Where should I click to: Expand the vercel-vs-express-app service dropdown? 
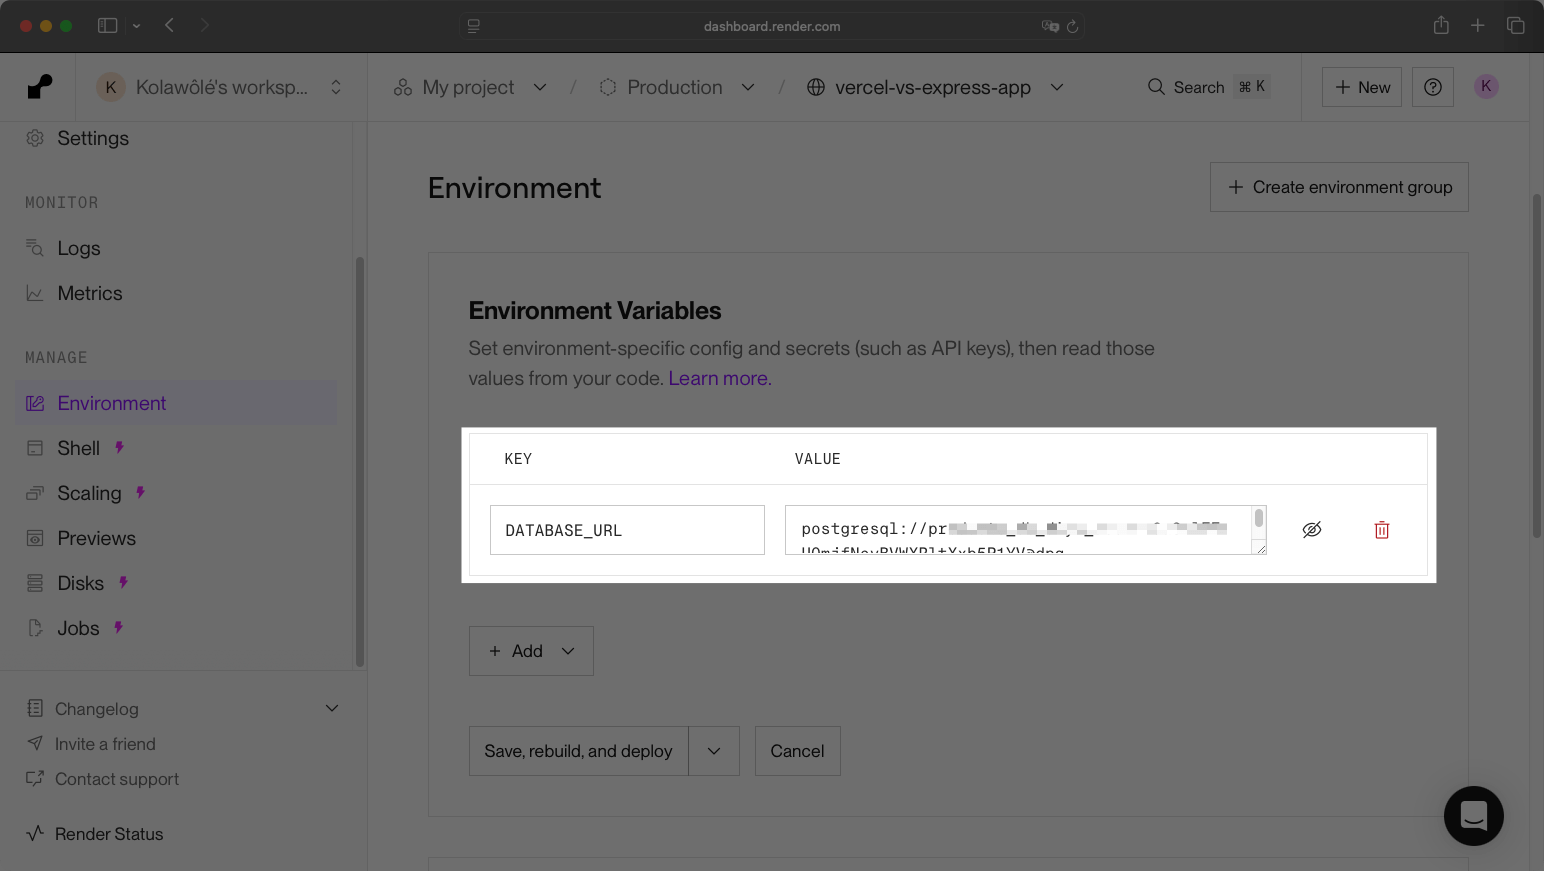click(1057, 87)
